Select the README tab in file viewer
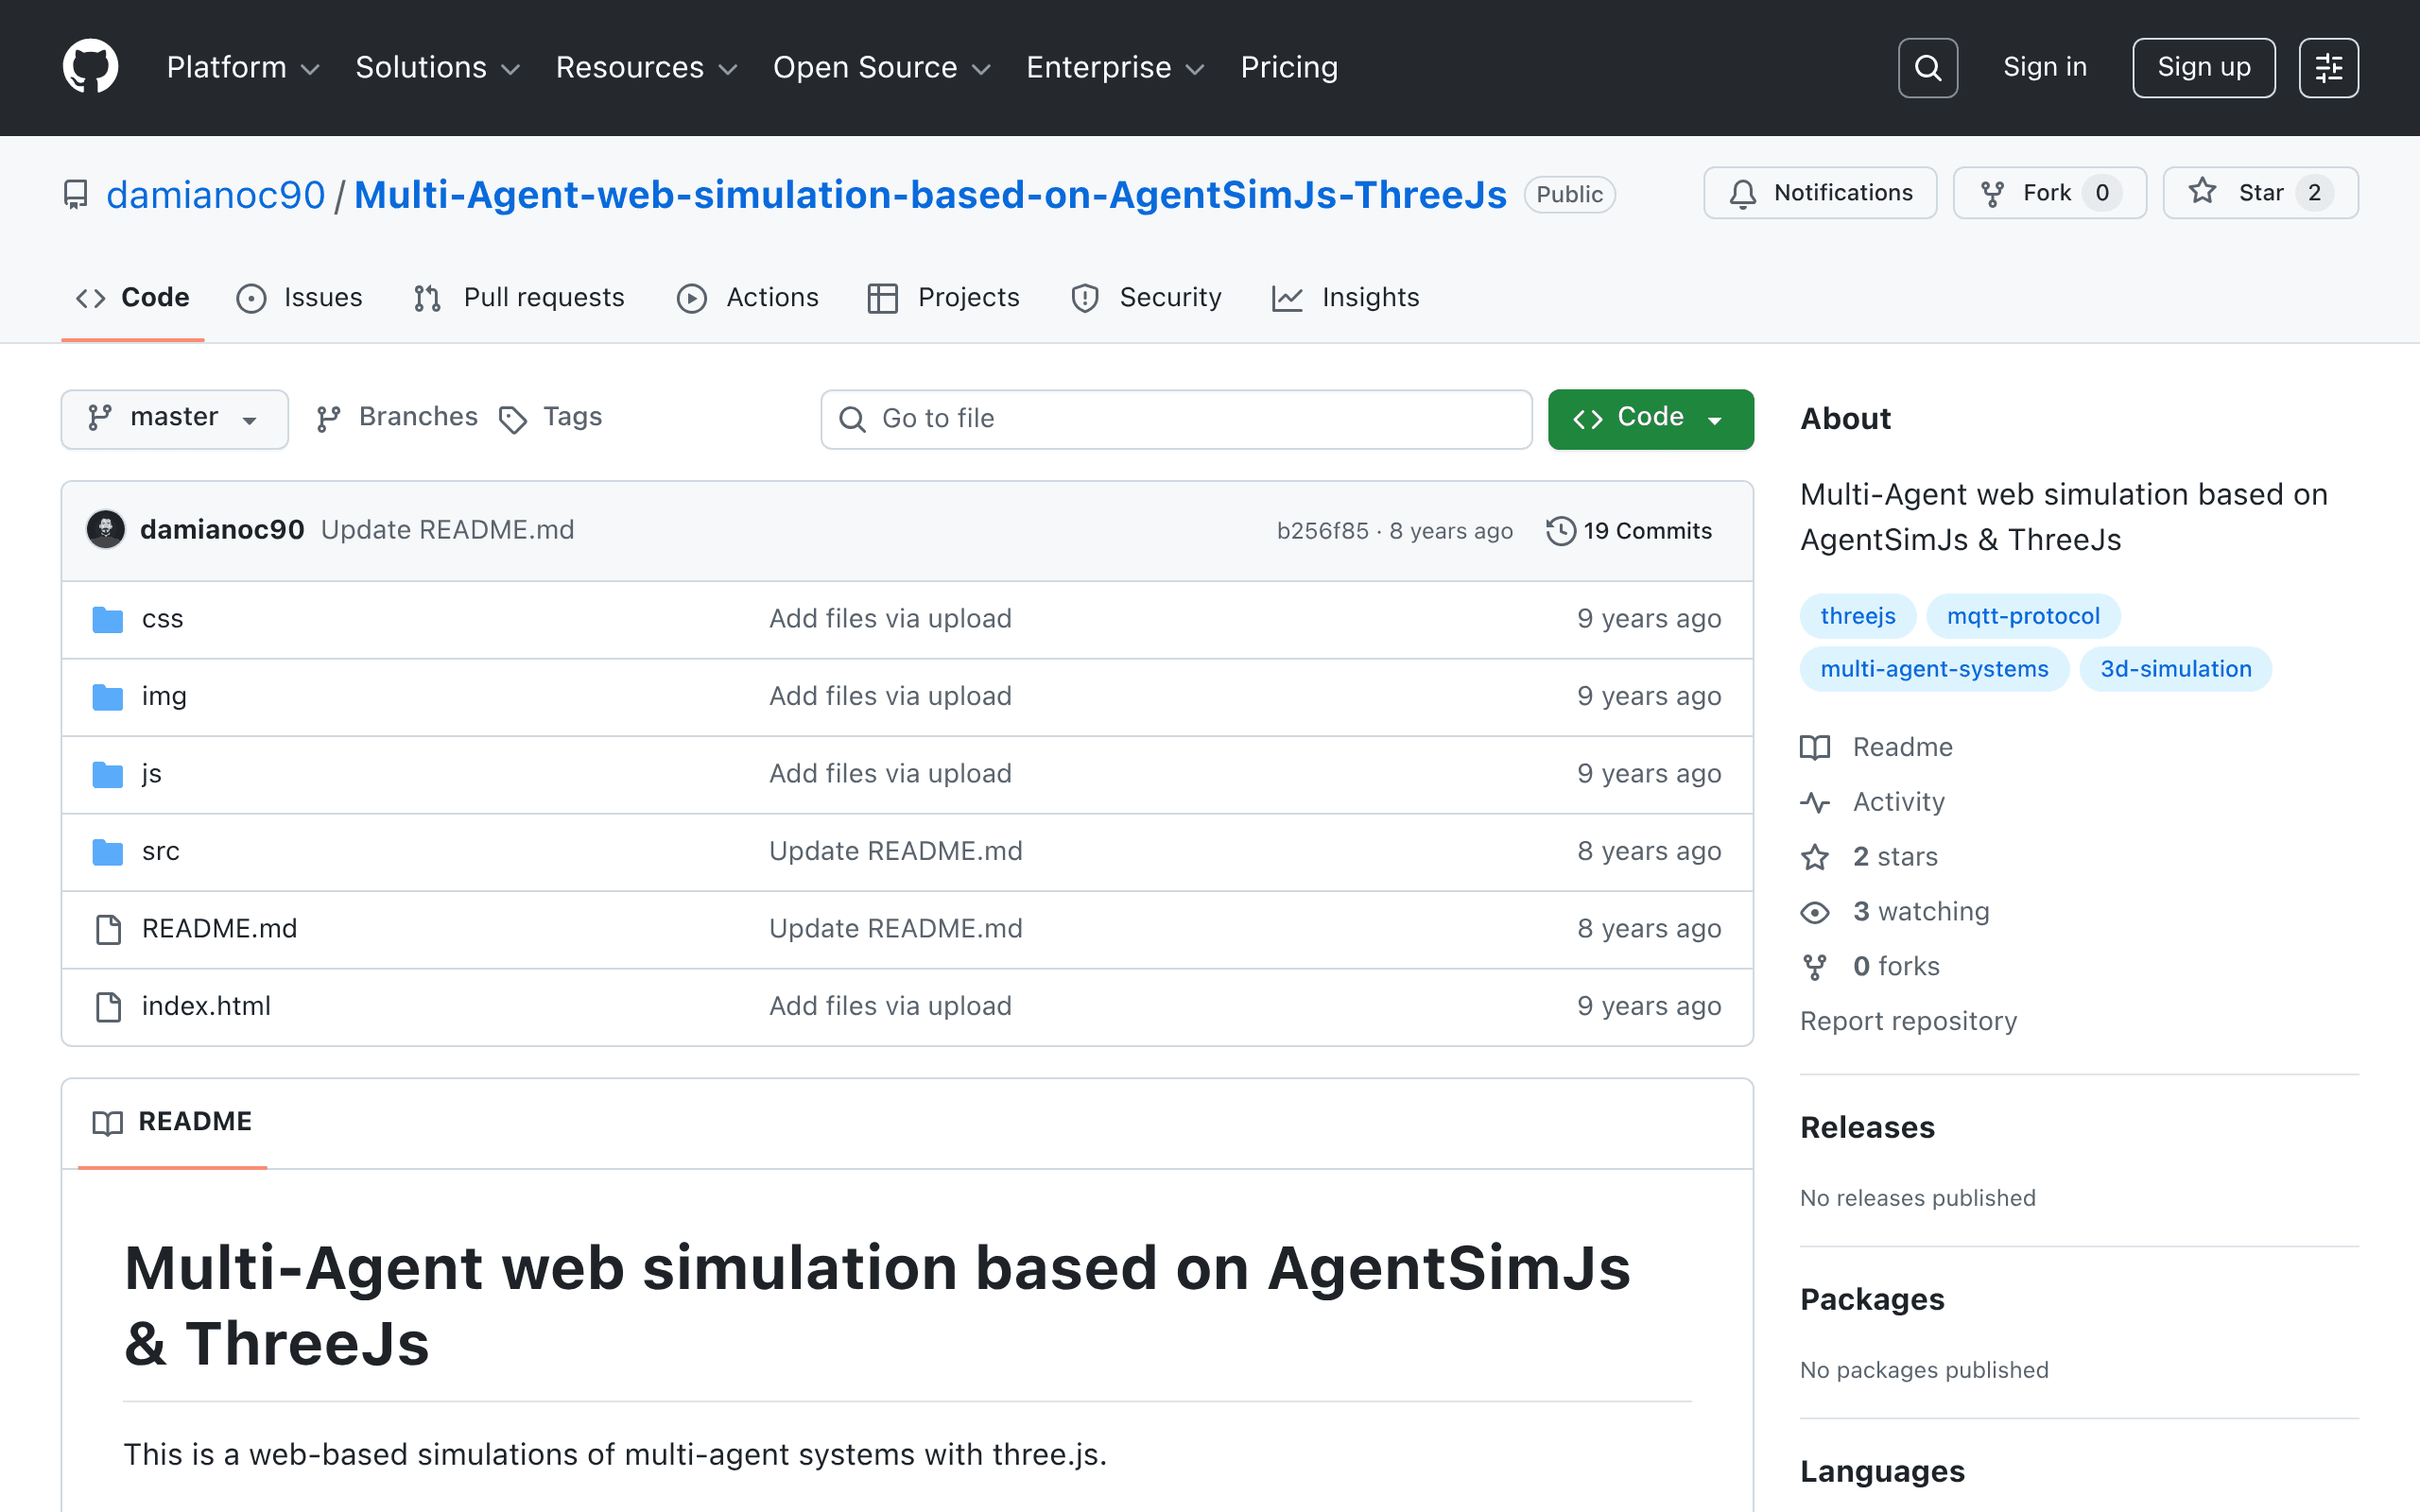This screenshot has height=1512, width=2420. (x=172, y=1122)
